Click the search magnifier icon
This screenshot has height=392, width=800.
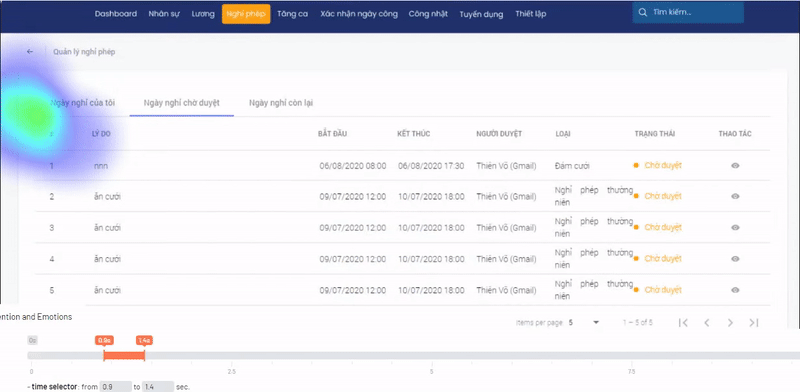643,12
